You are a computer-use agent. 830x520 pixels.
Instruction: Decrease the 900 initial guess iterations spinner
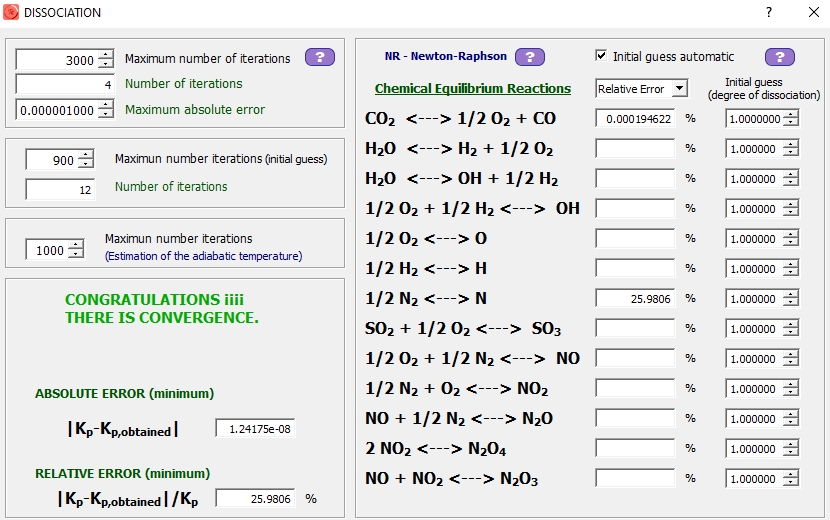click(85, 164)
